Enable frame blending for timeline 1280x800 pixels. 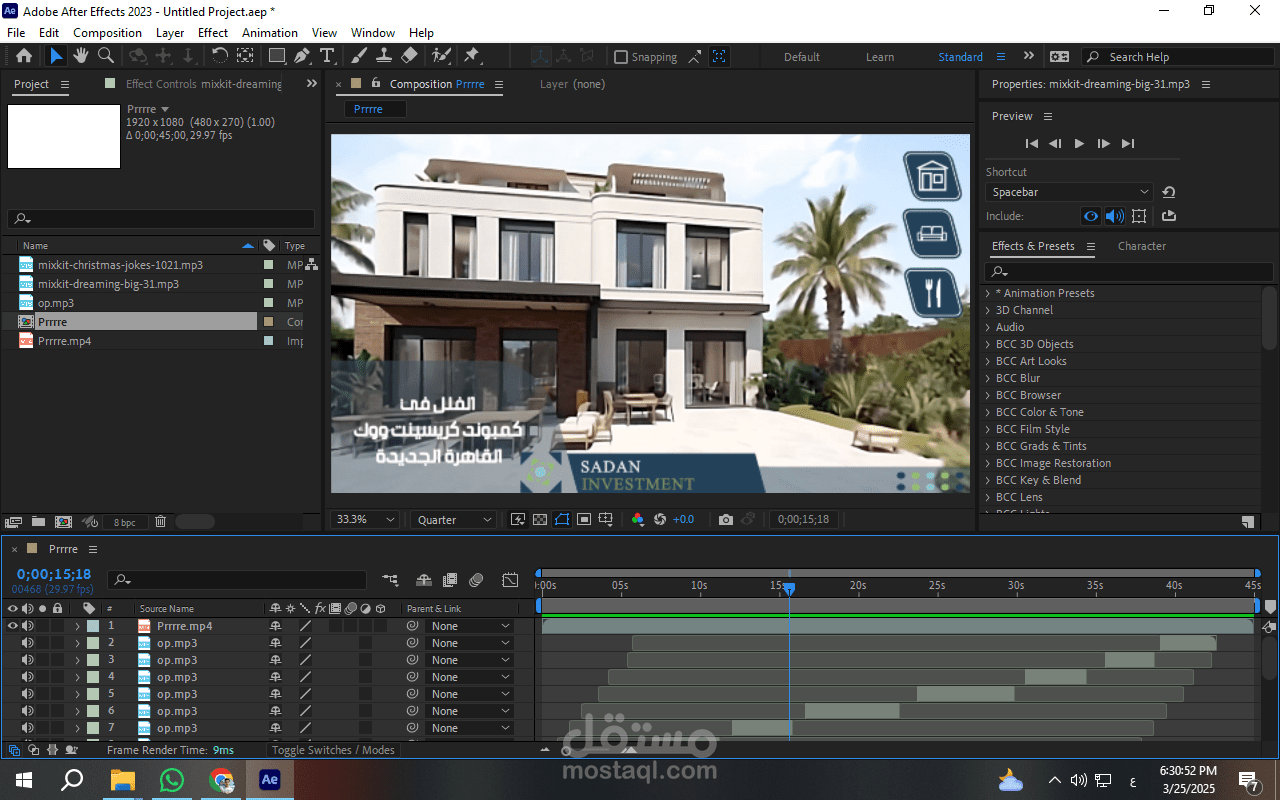[450, 580]
